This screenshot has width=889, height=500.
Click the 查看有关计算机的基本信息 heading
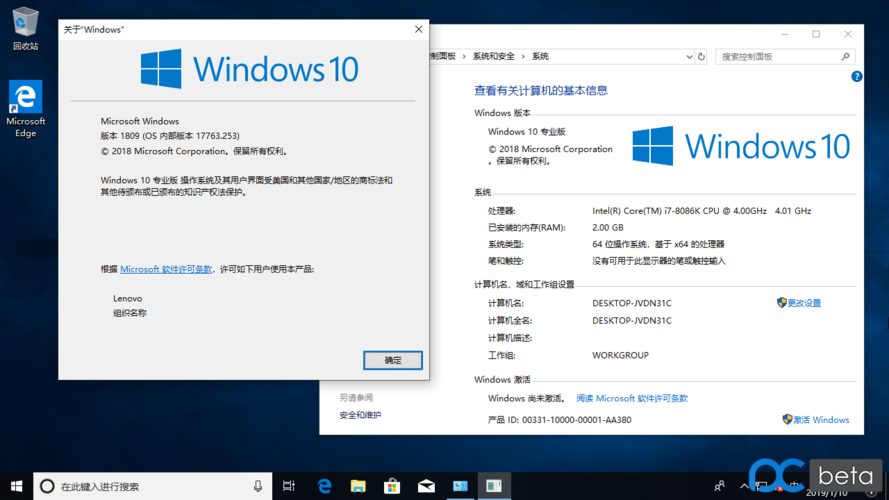tap(540, 91)
